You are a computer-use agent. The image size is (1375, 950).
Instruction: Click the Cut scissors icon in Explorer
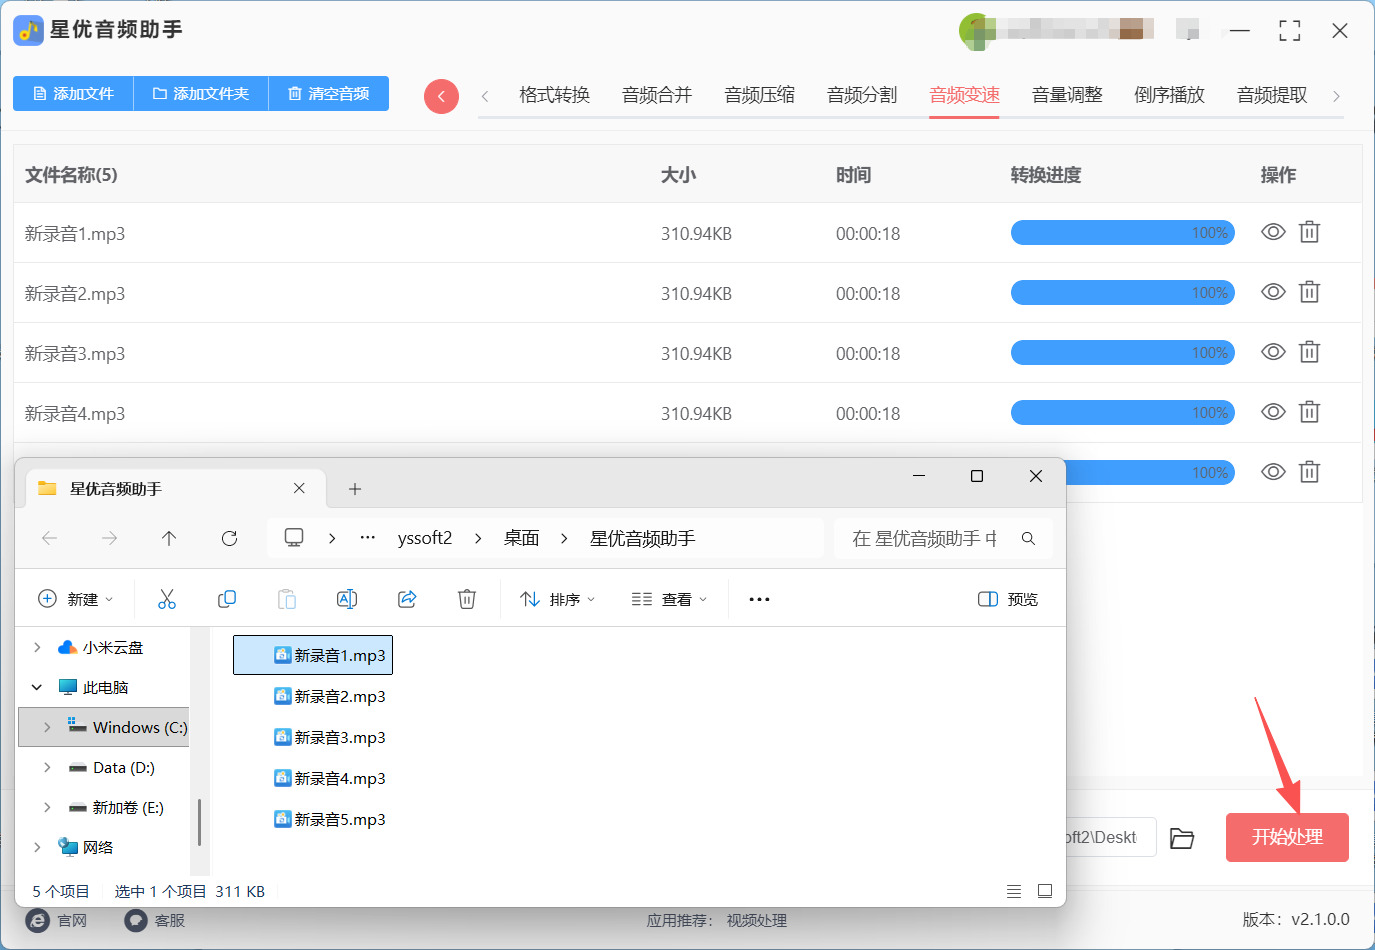(x=167, y=599)
